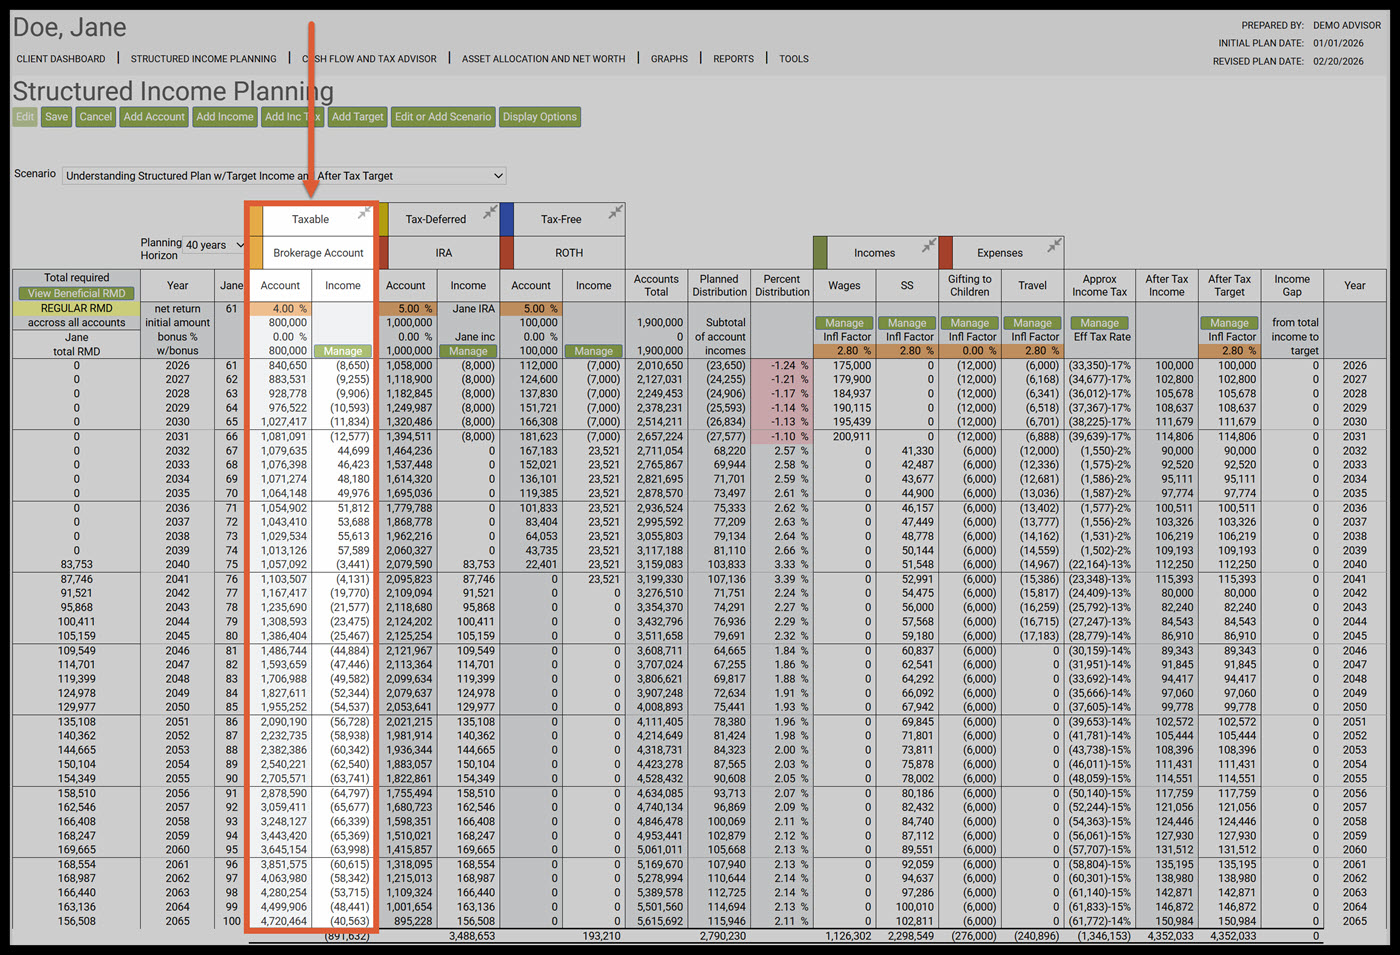Cancel the current edits

(x=96, y=117)
